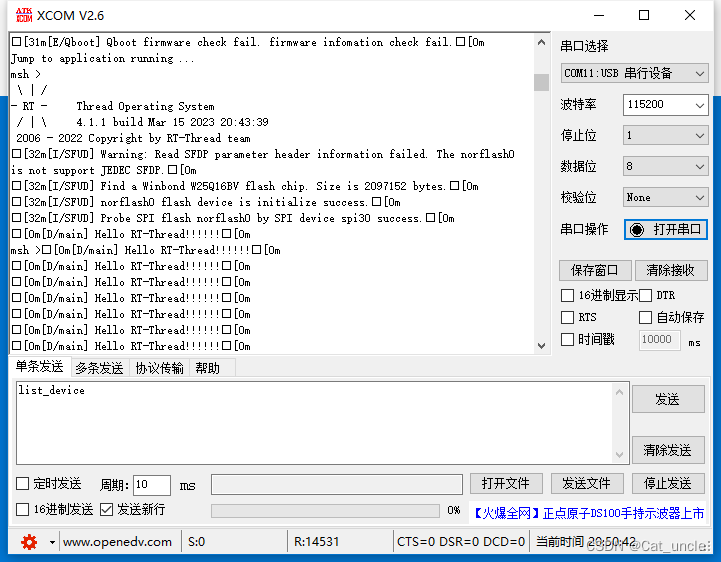Click the 'norflash0 flash device is initialize success' line
This screenshot has height=562, width=721.
click(206, 202)
